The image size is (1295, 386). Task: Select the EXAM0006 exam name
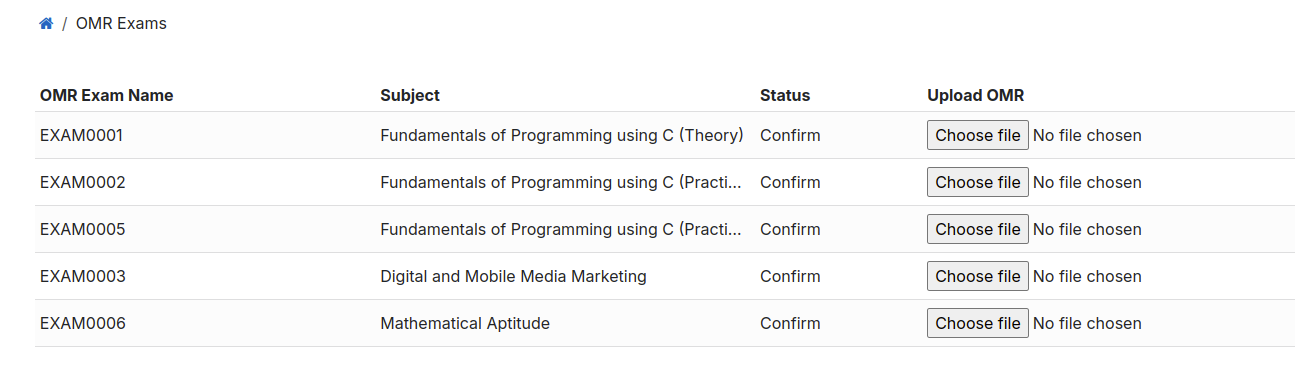83,323
